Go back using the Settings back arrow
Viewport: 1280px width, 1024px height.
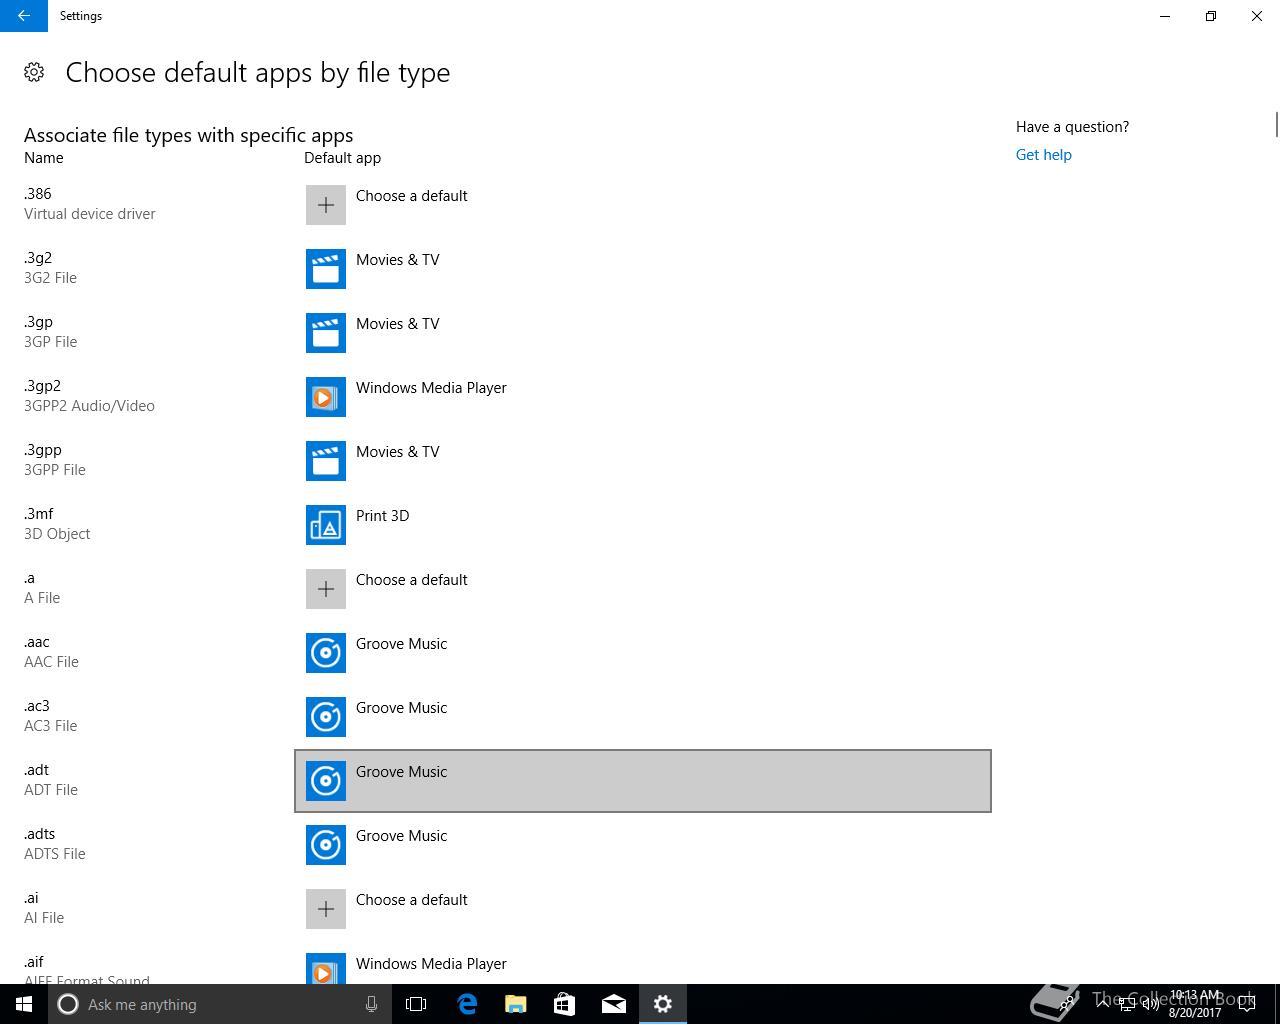click(24, 16)
